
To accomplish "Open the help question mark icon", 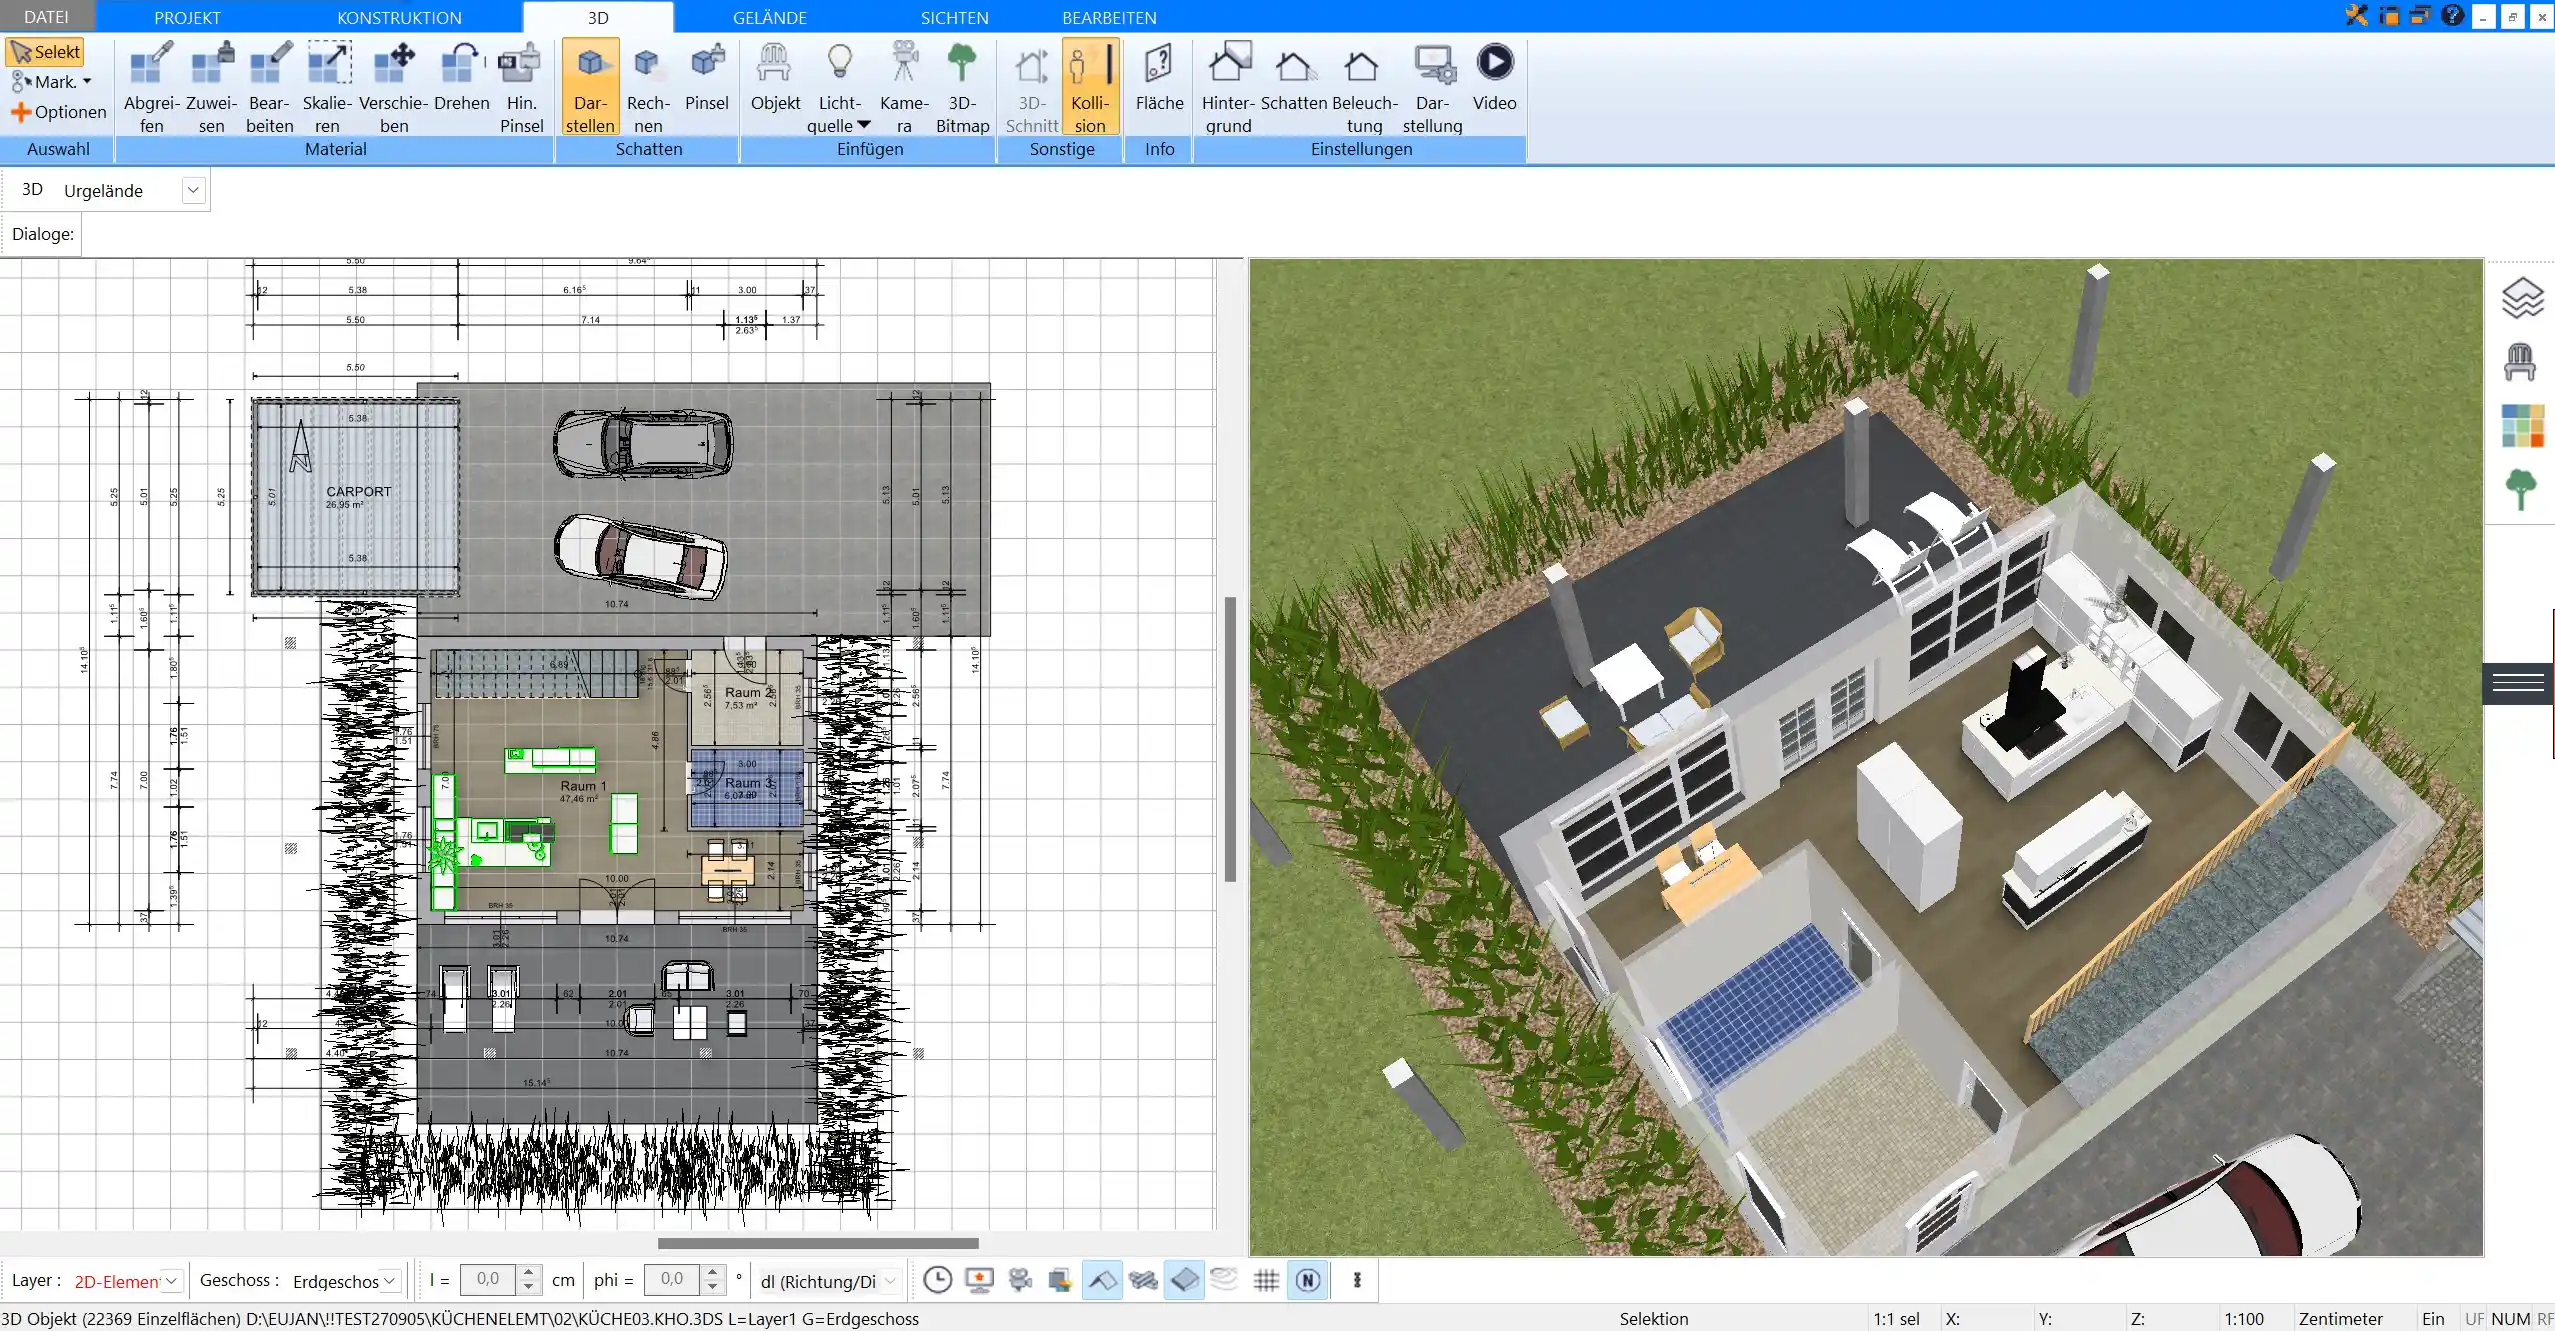I will [x=2452, y=15].
